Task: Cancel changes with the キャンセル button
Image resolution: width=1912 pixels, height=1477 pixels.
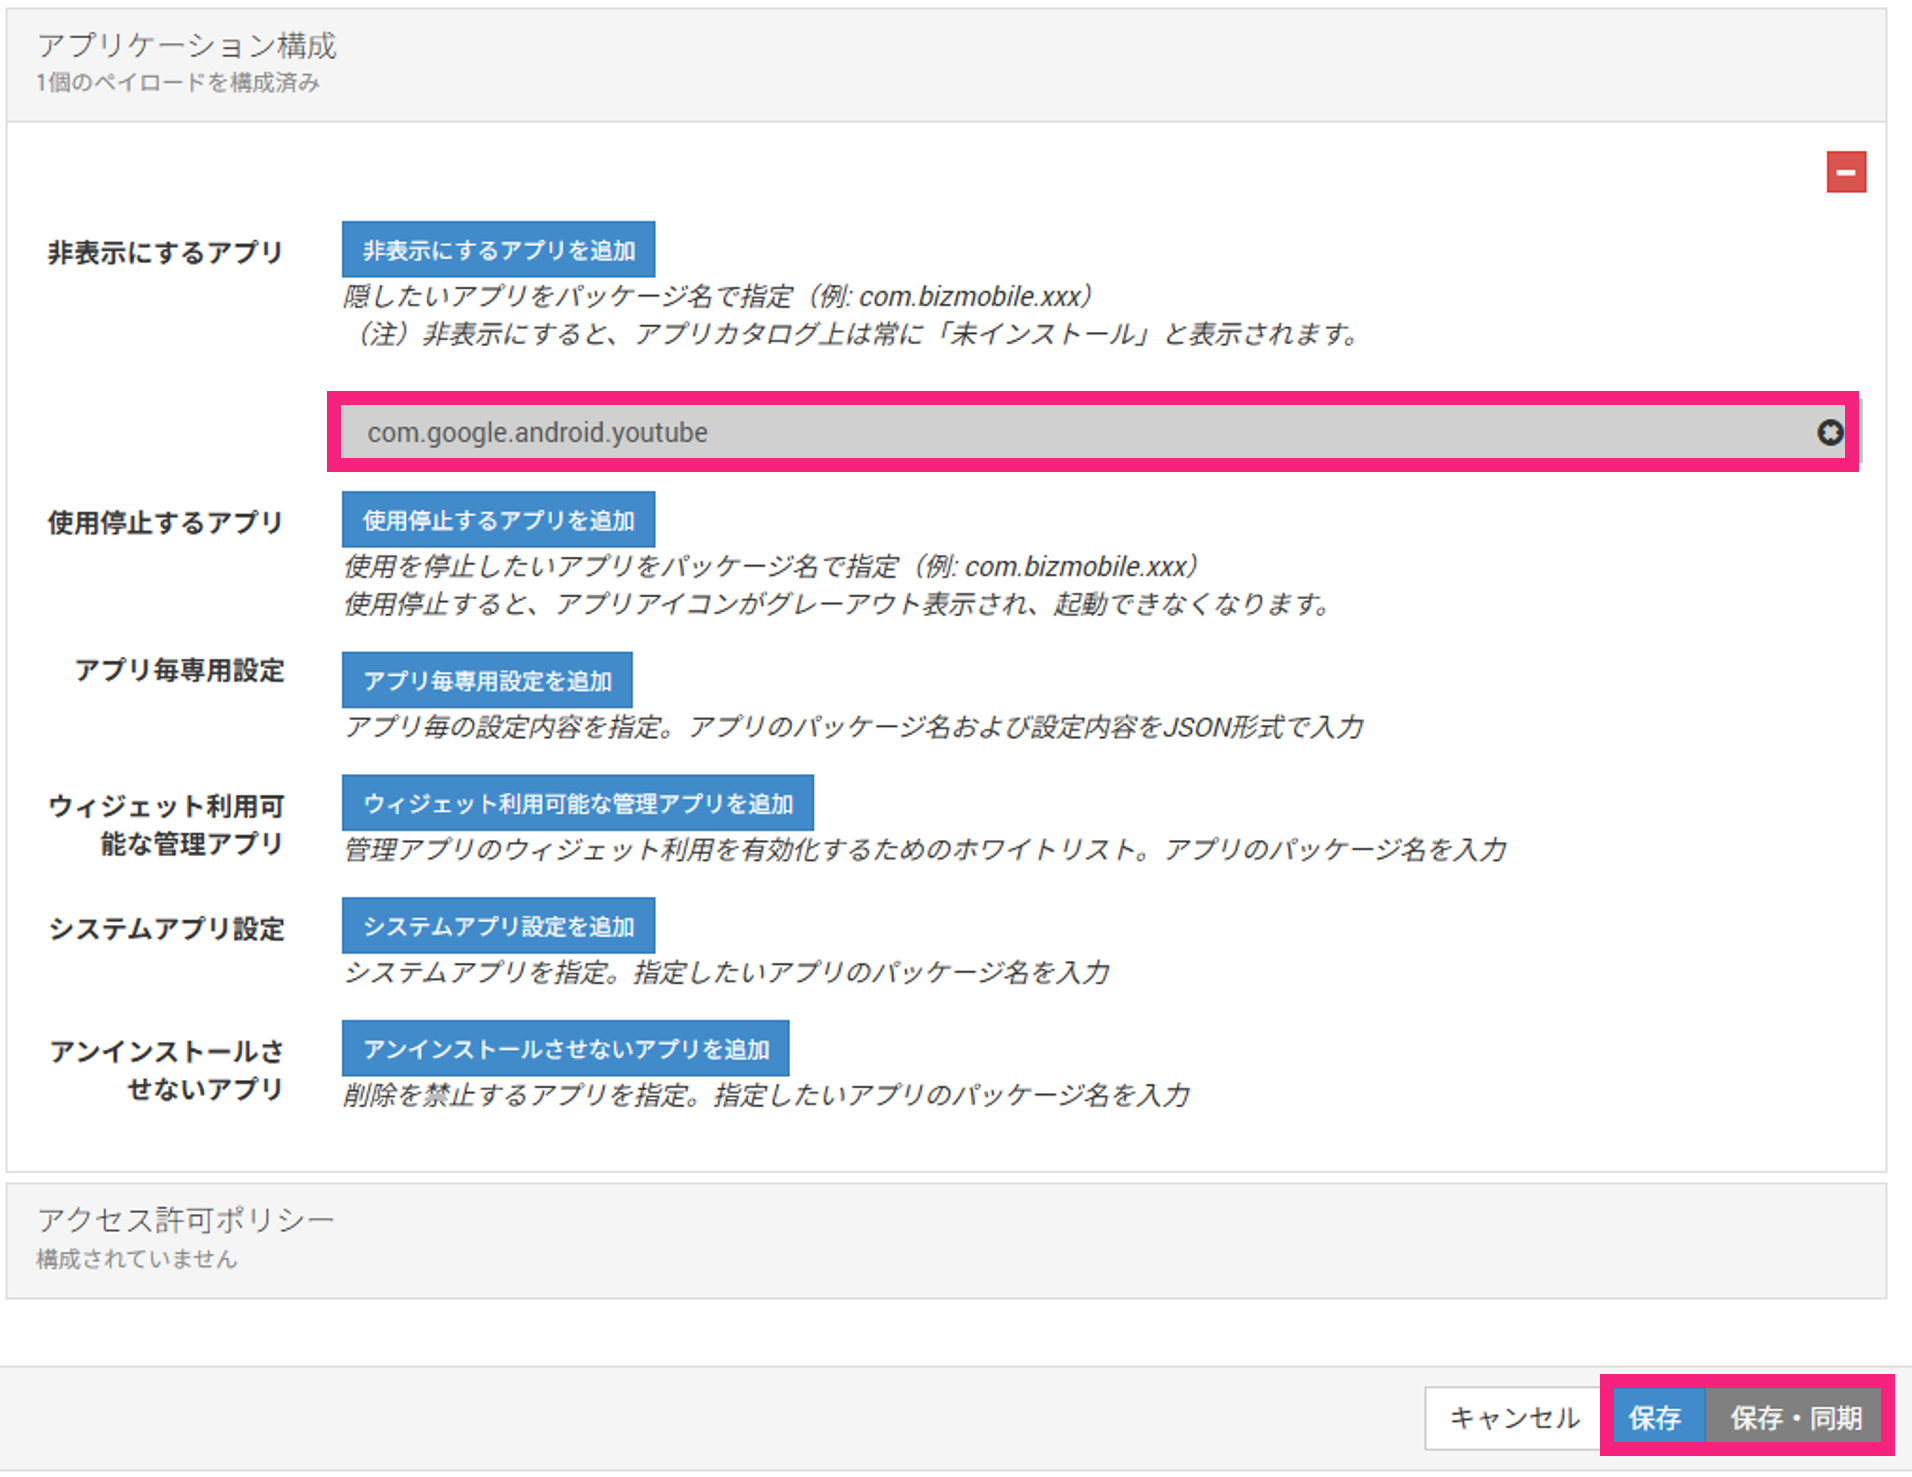Action: pos(1514,1418)
